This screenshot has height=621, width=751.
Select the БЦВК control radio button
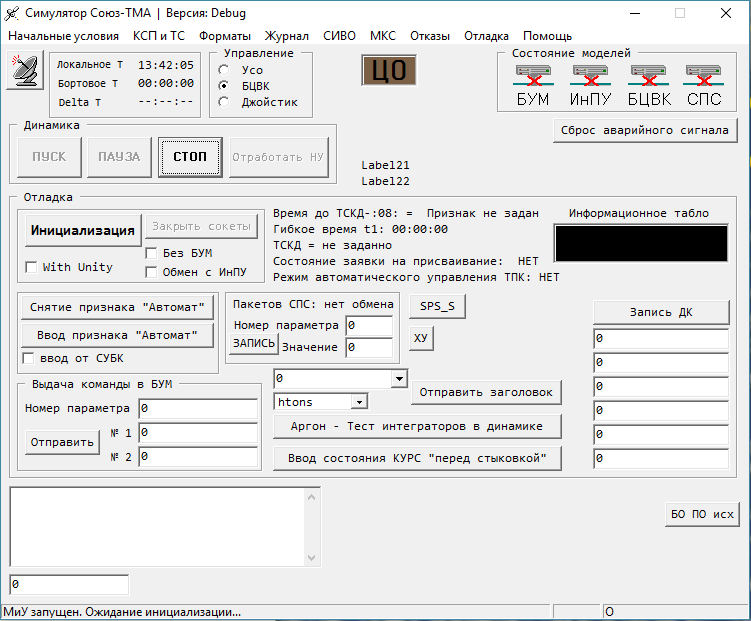[x=224, y=86]
